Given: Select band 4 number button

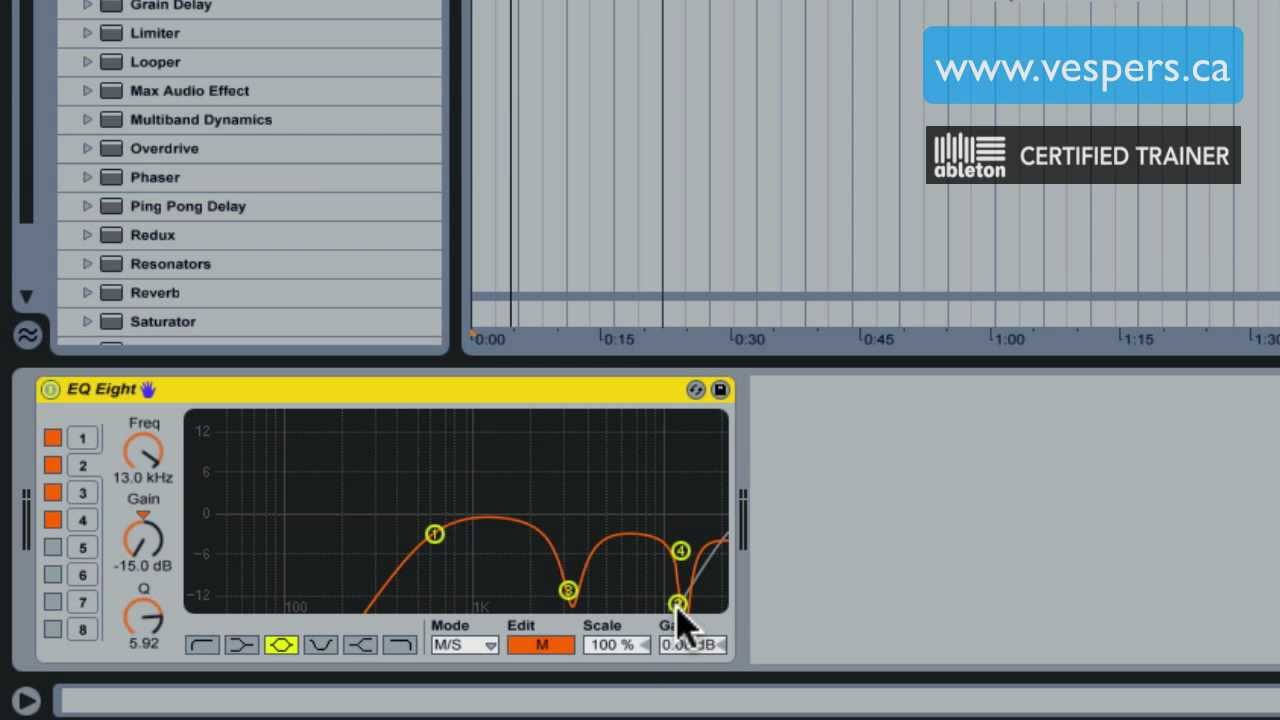Looking at the screenshot, I should point(83,520).
